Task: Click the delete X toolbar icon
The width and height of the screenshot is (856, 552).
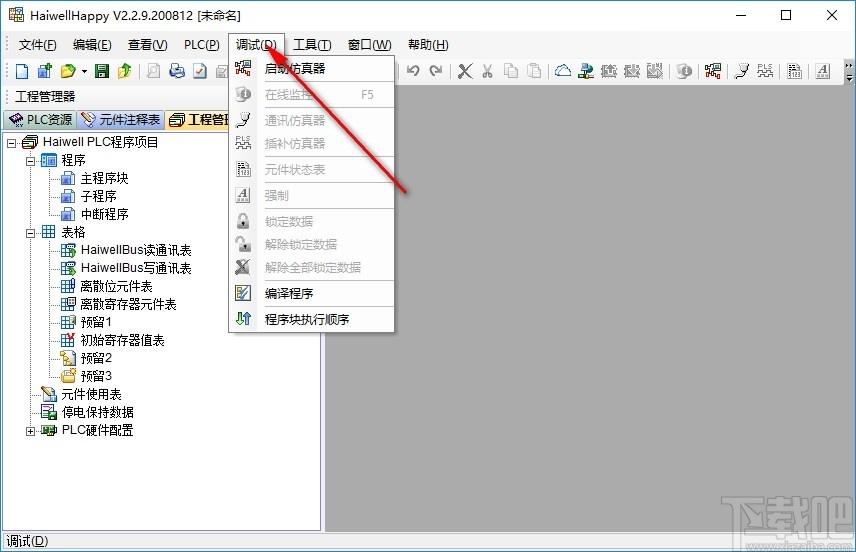Action: click(x=465, y=71)
